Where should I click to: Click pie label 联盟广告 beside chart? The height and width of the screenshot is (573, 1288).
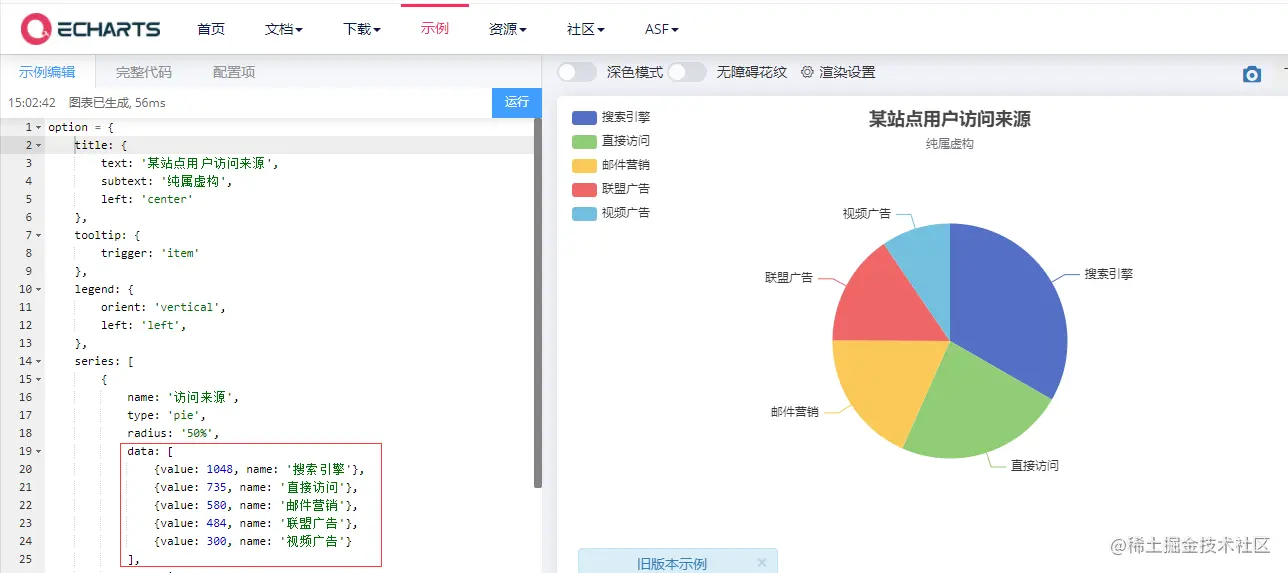pos(789,277)
